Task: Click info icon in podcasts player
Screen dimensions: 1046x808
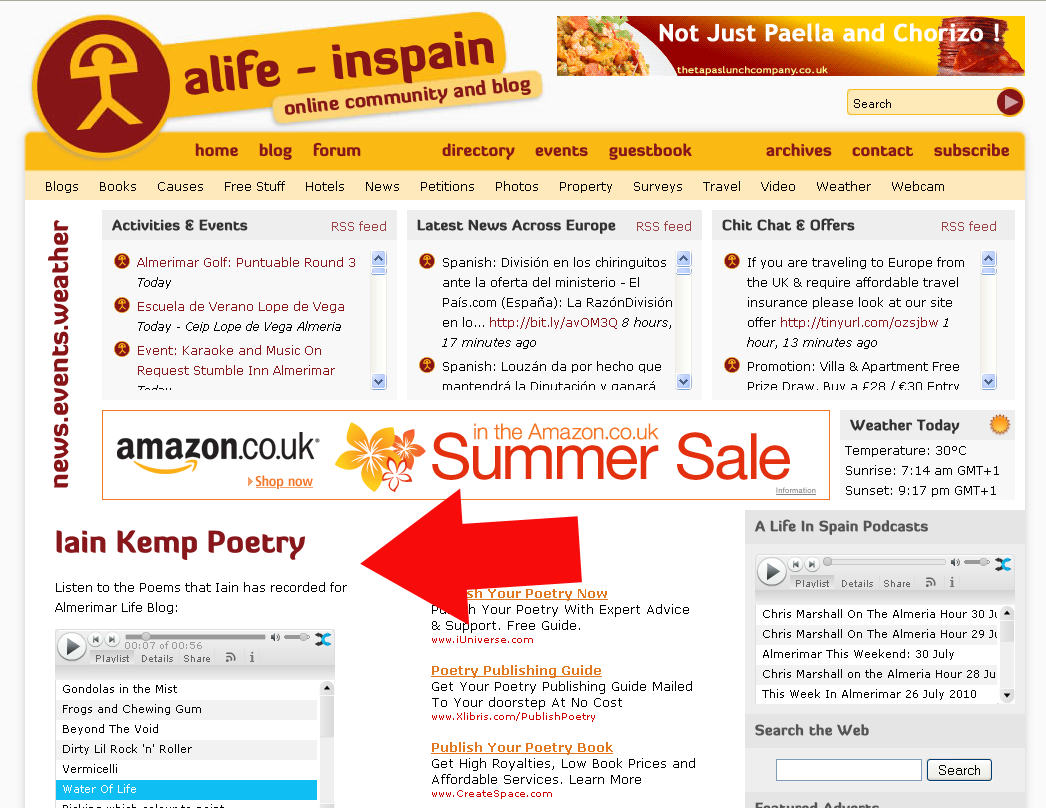Action: [952, 582]
